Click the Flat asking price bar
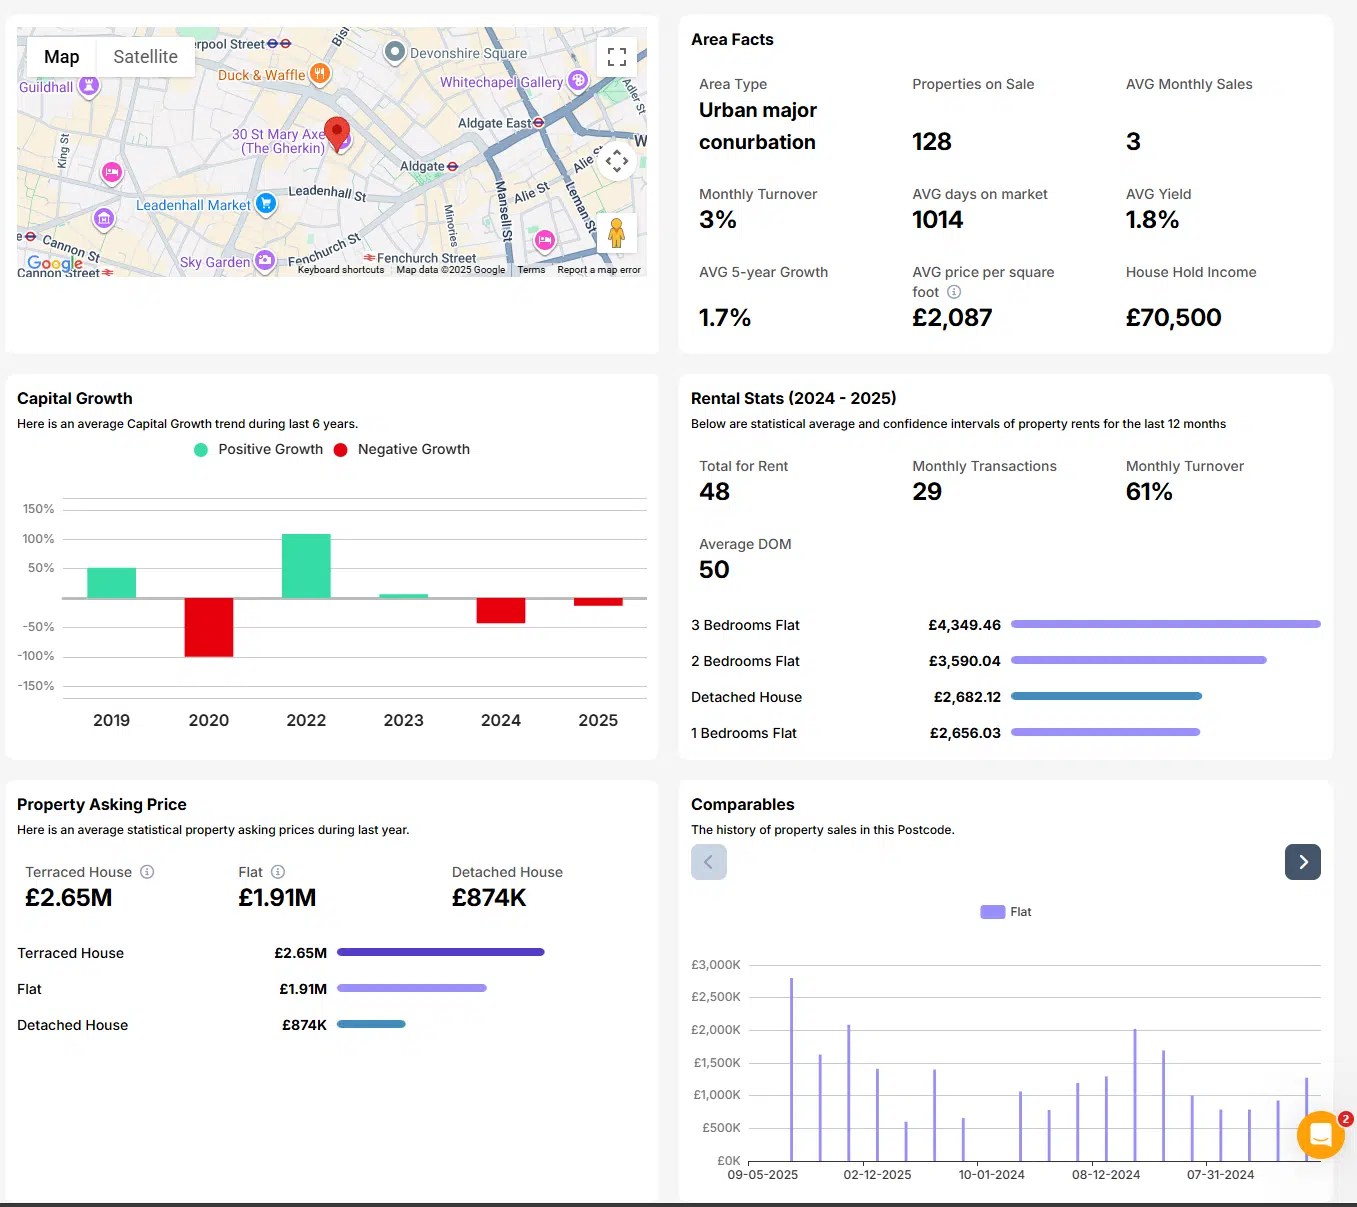 pyautogui.click(x=412, y=988)
